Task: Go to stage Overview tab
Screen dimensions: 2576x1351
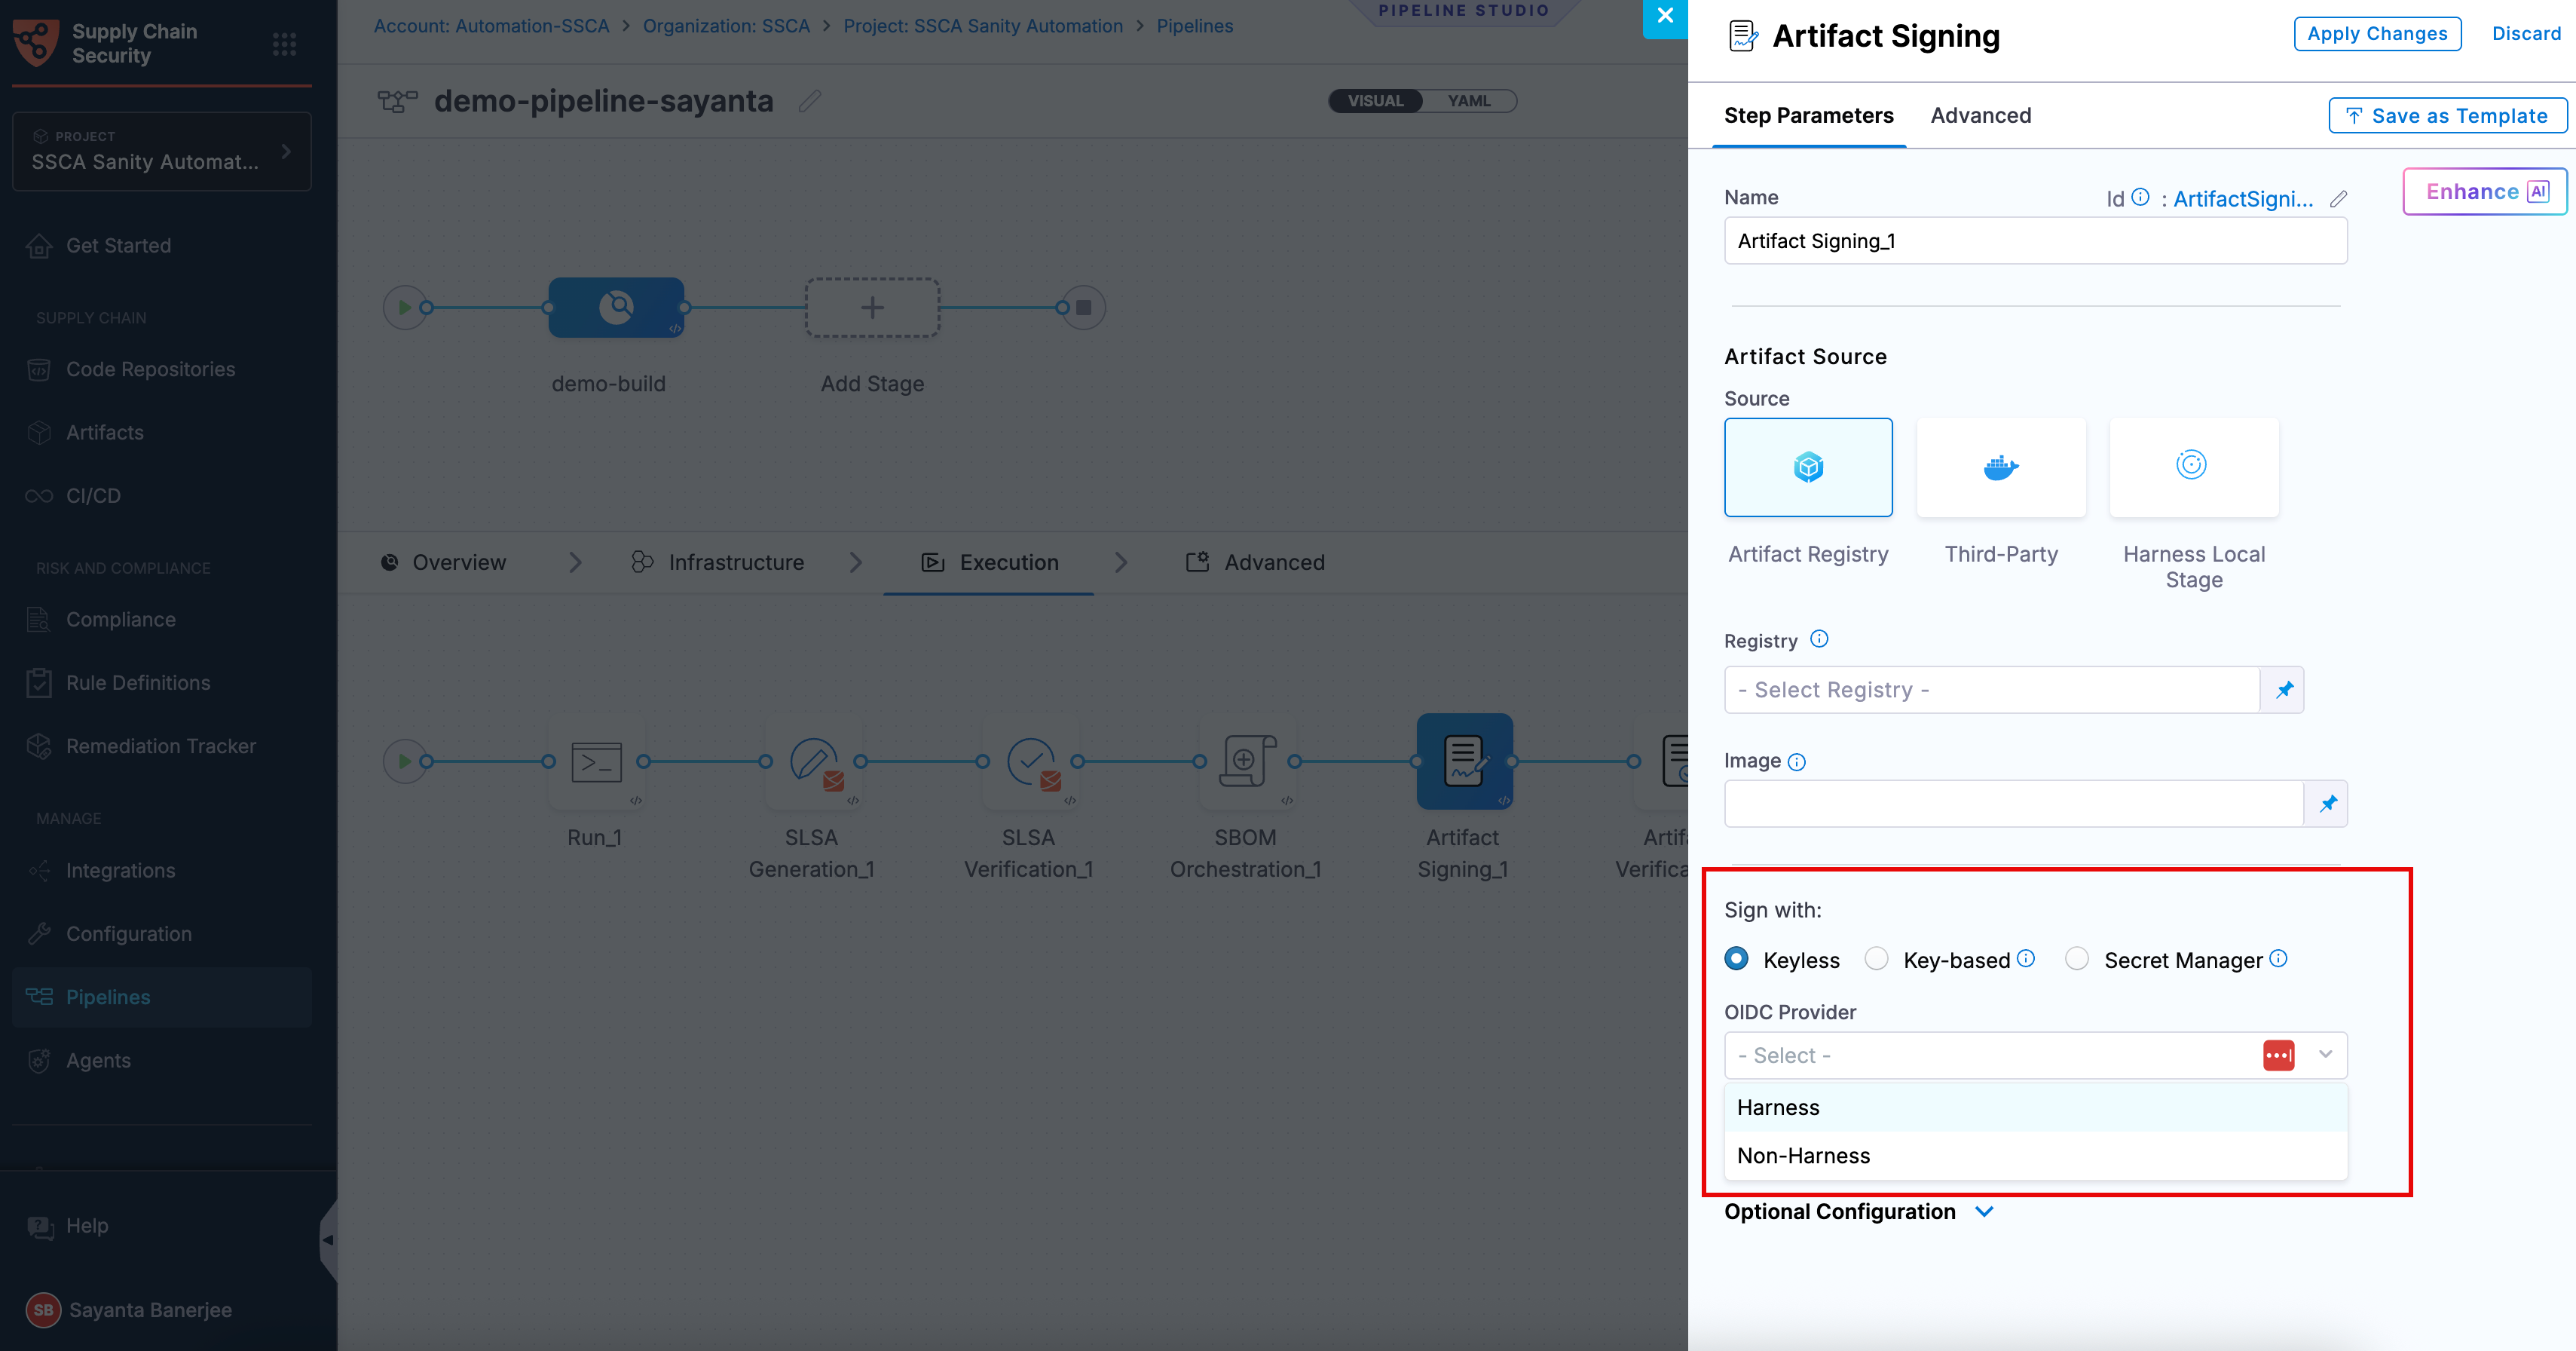Action: pos(444,563)
